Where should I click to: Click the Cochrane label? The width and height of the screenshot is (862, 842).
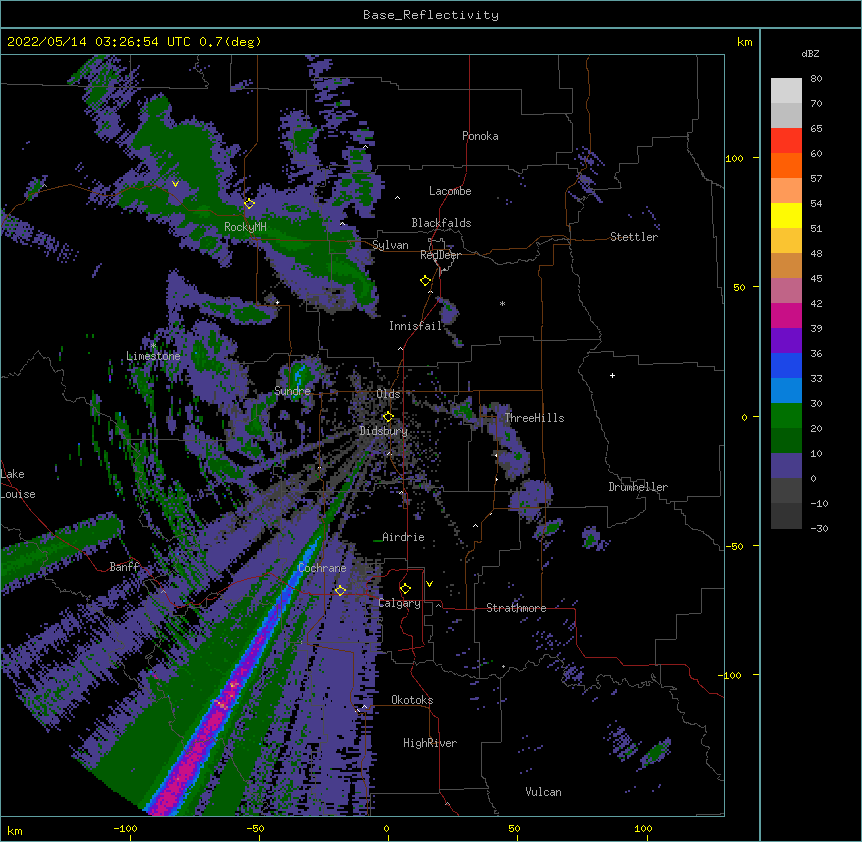(x=322, y=568)
